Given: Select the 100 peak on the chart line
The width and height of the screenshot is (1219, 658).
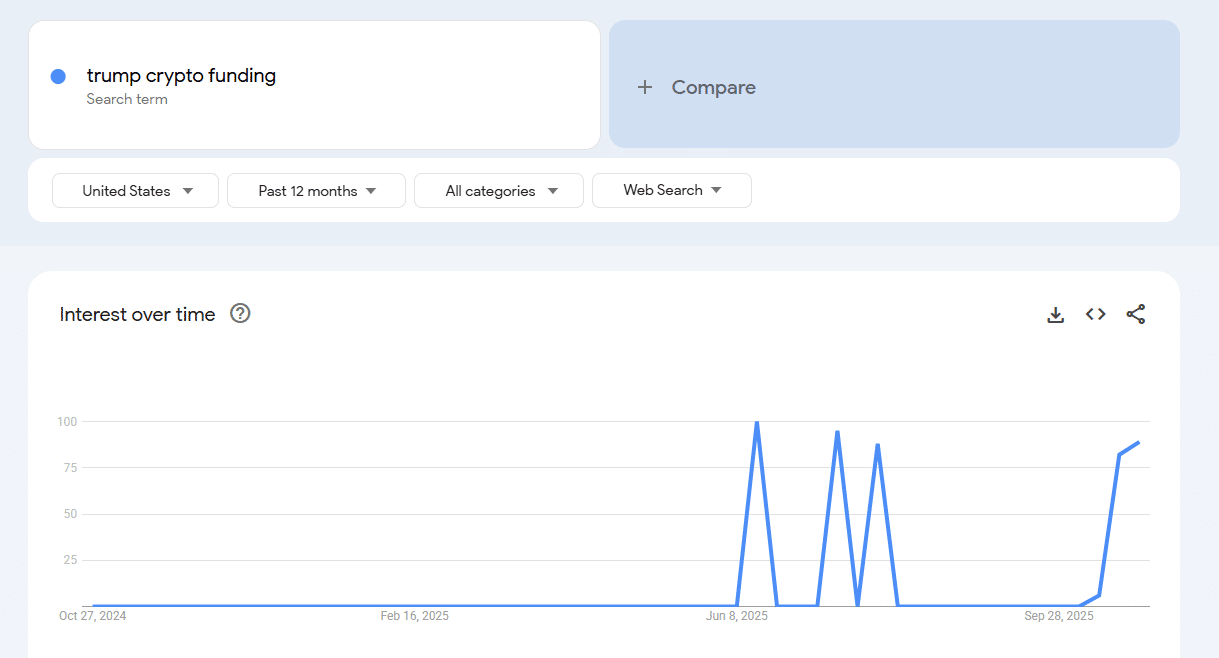Looking at the screenshot, I should click(757, 422).
